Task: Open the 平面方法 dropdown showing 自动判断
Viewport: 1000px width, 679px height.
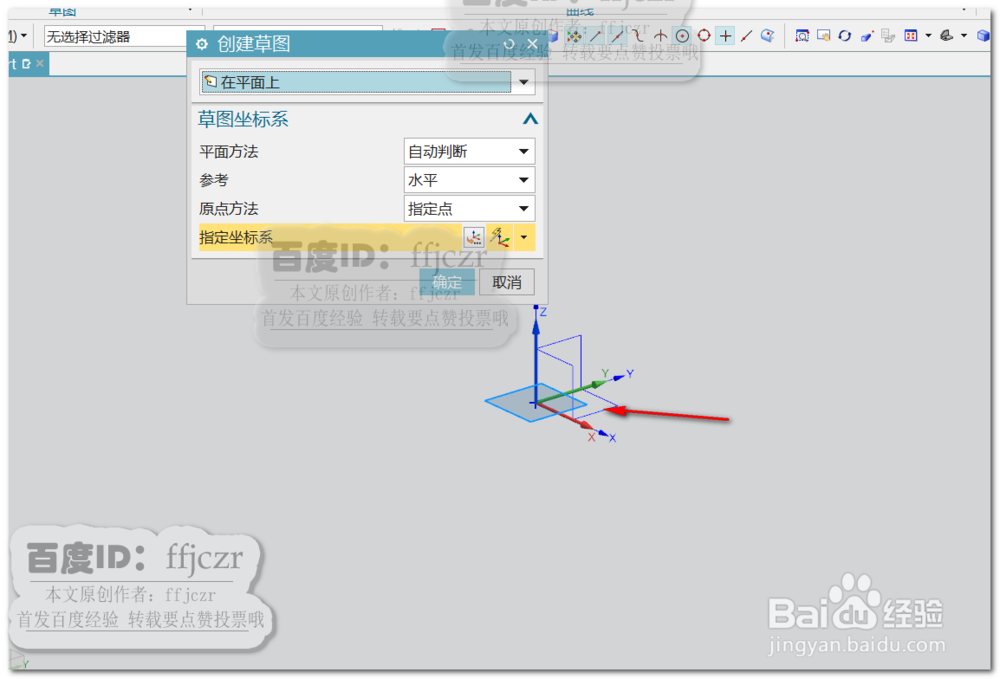Action: [524, 150]
